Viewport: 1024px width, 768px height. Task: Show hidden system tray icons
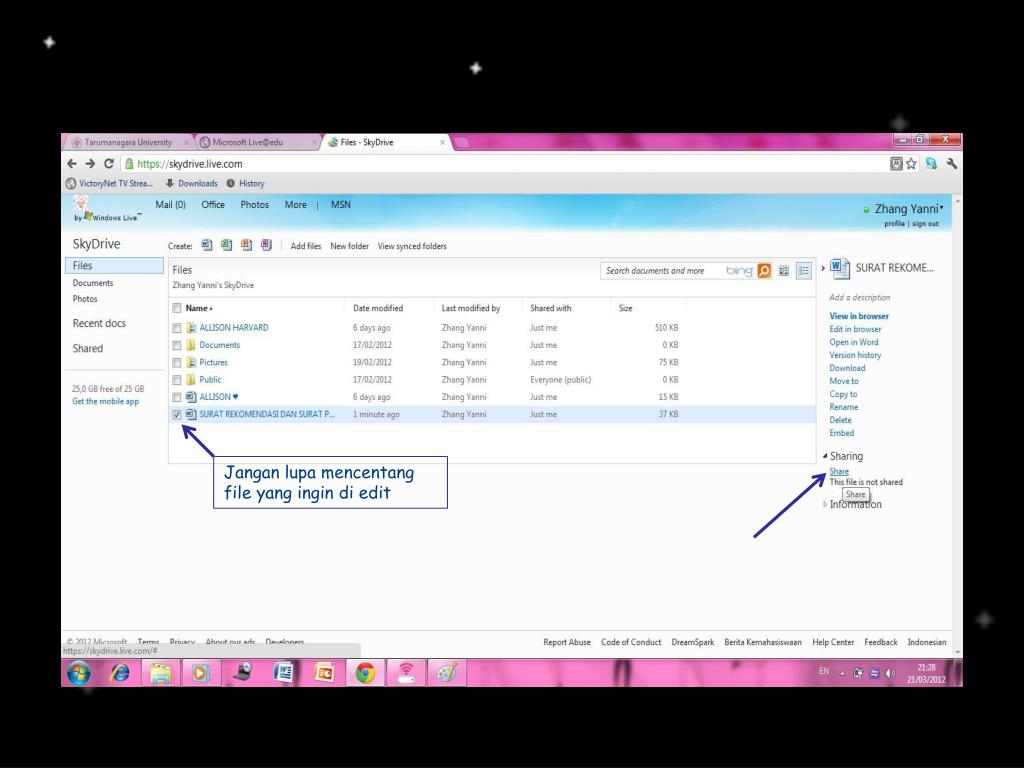point(842,673)
